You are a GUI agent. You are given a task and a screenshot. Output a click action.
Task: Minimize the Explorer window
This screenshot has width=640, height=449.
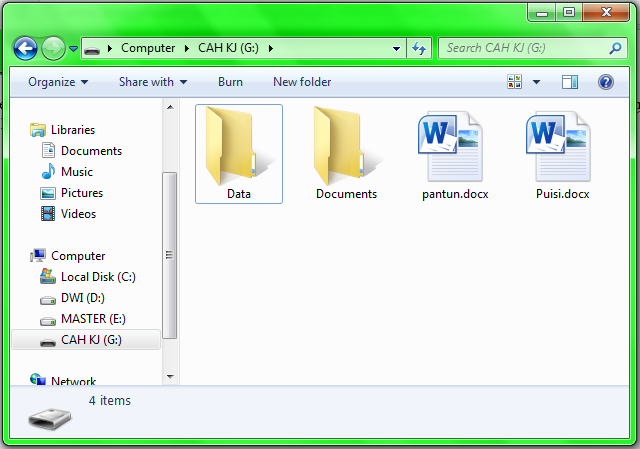[x=542, y=13]
